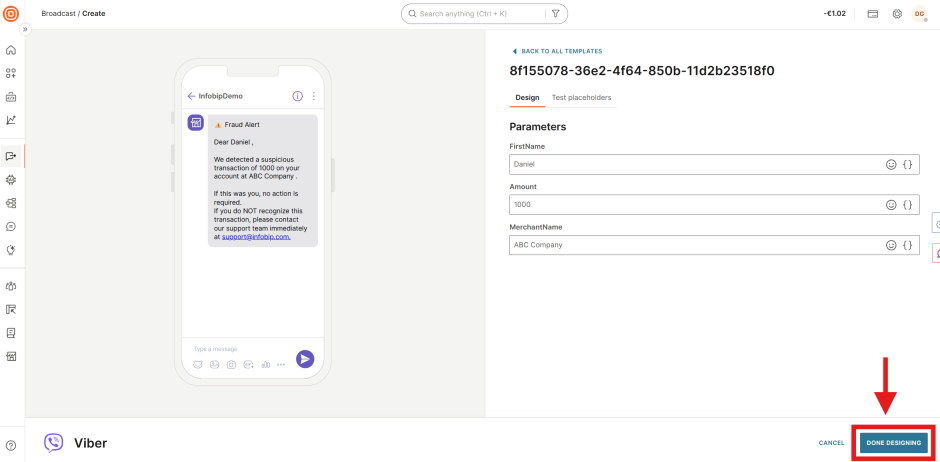Viewport: 940px width, 462px height.
Task: Click the Done Designing button
Action: coord(894,443)
